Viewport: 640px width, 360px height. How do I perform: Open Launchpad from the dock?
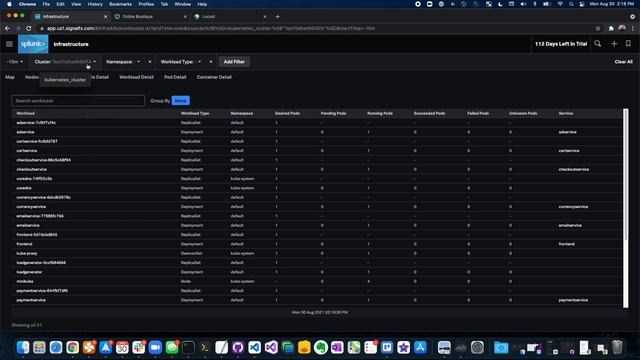[x=40, y=347]
